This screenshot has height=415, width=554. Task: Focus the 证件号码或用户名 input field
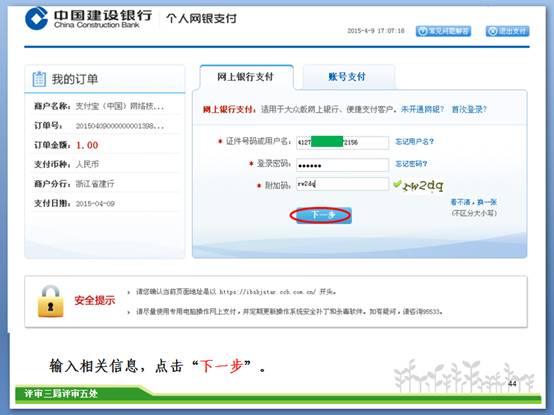(342, 143)
